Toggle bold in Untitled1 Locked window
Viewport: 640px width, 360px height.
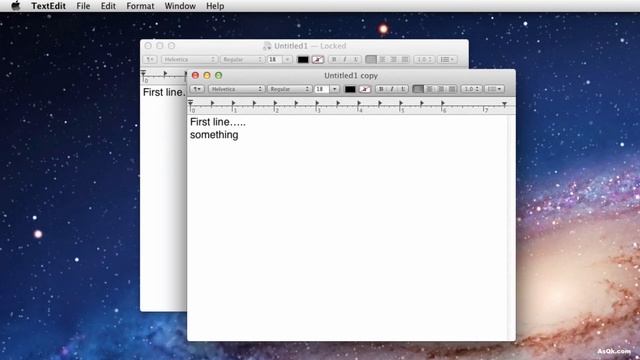pyautogui.click(x=334, y=60)
